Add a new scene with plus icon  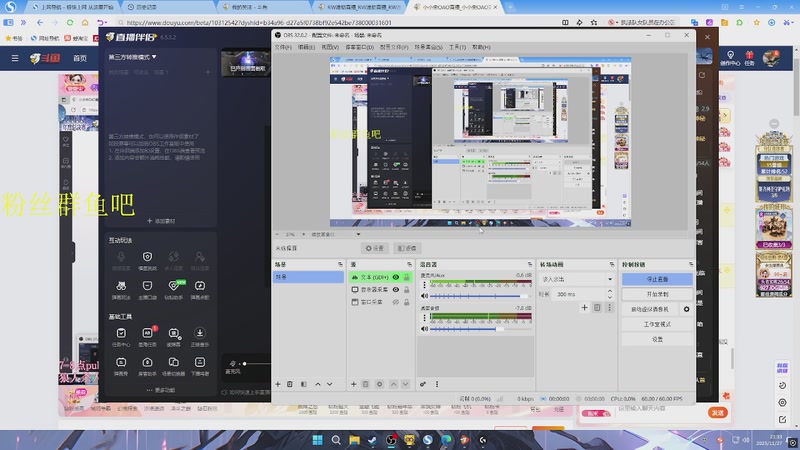coord(278,384)
